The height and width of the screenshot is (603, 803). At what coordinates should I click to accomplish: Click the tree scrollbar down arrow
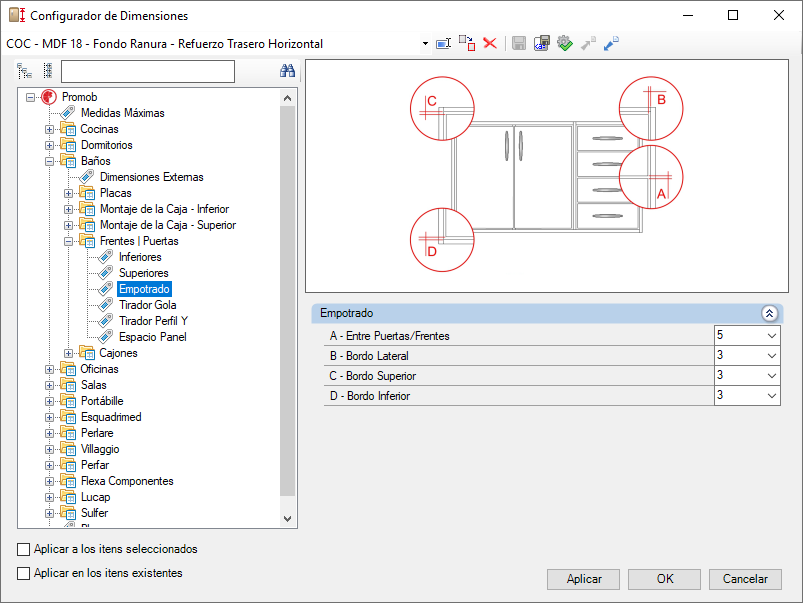click(x=287, y=518)
